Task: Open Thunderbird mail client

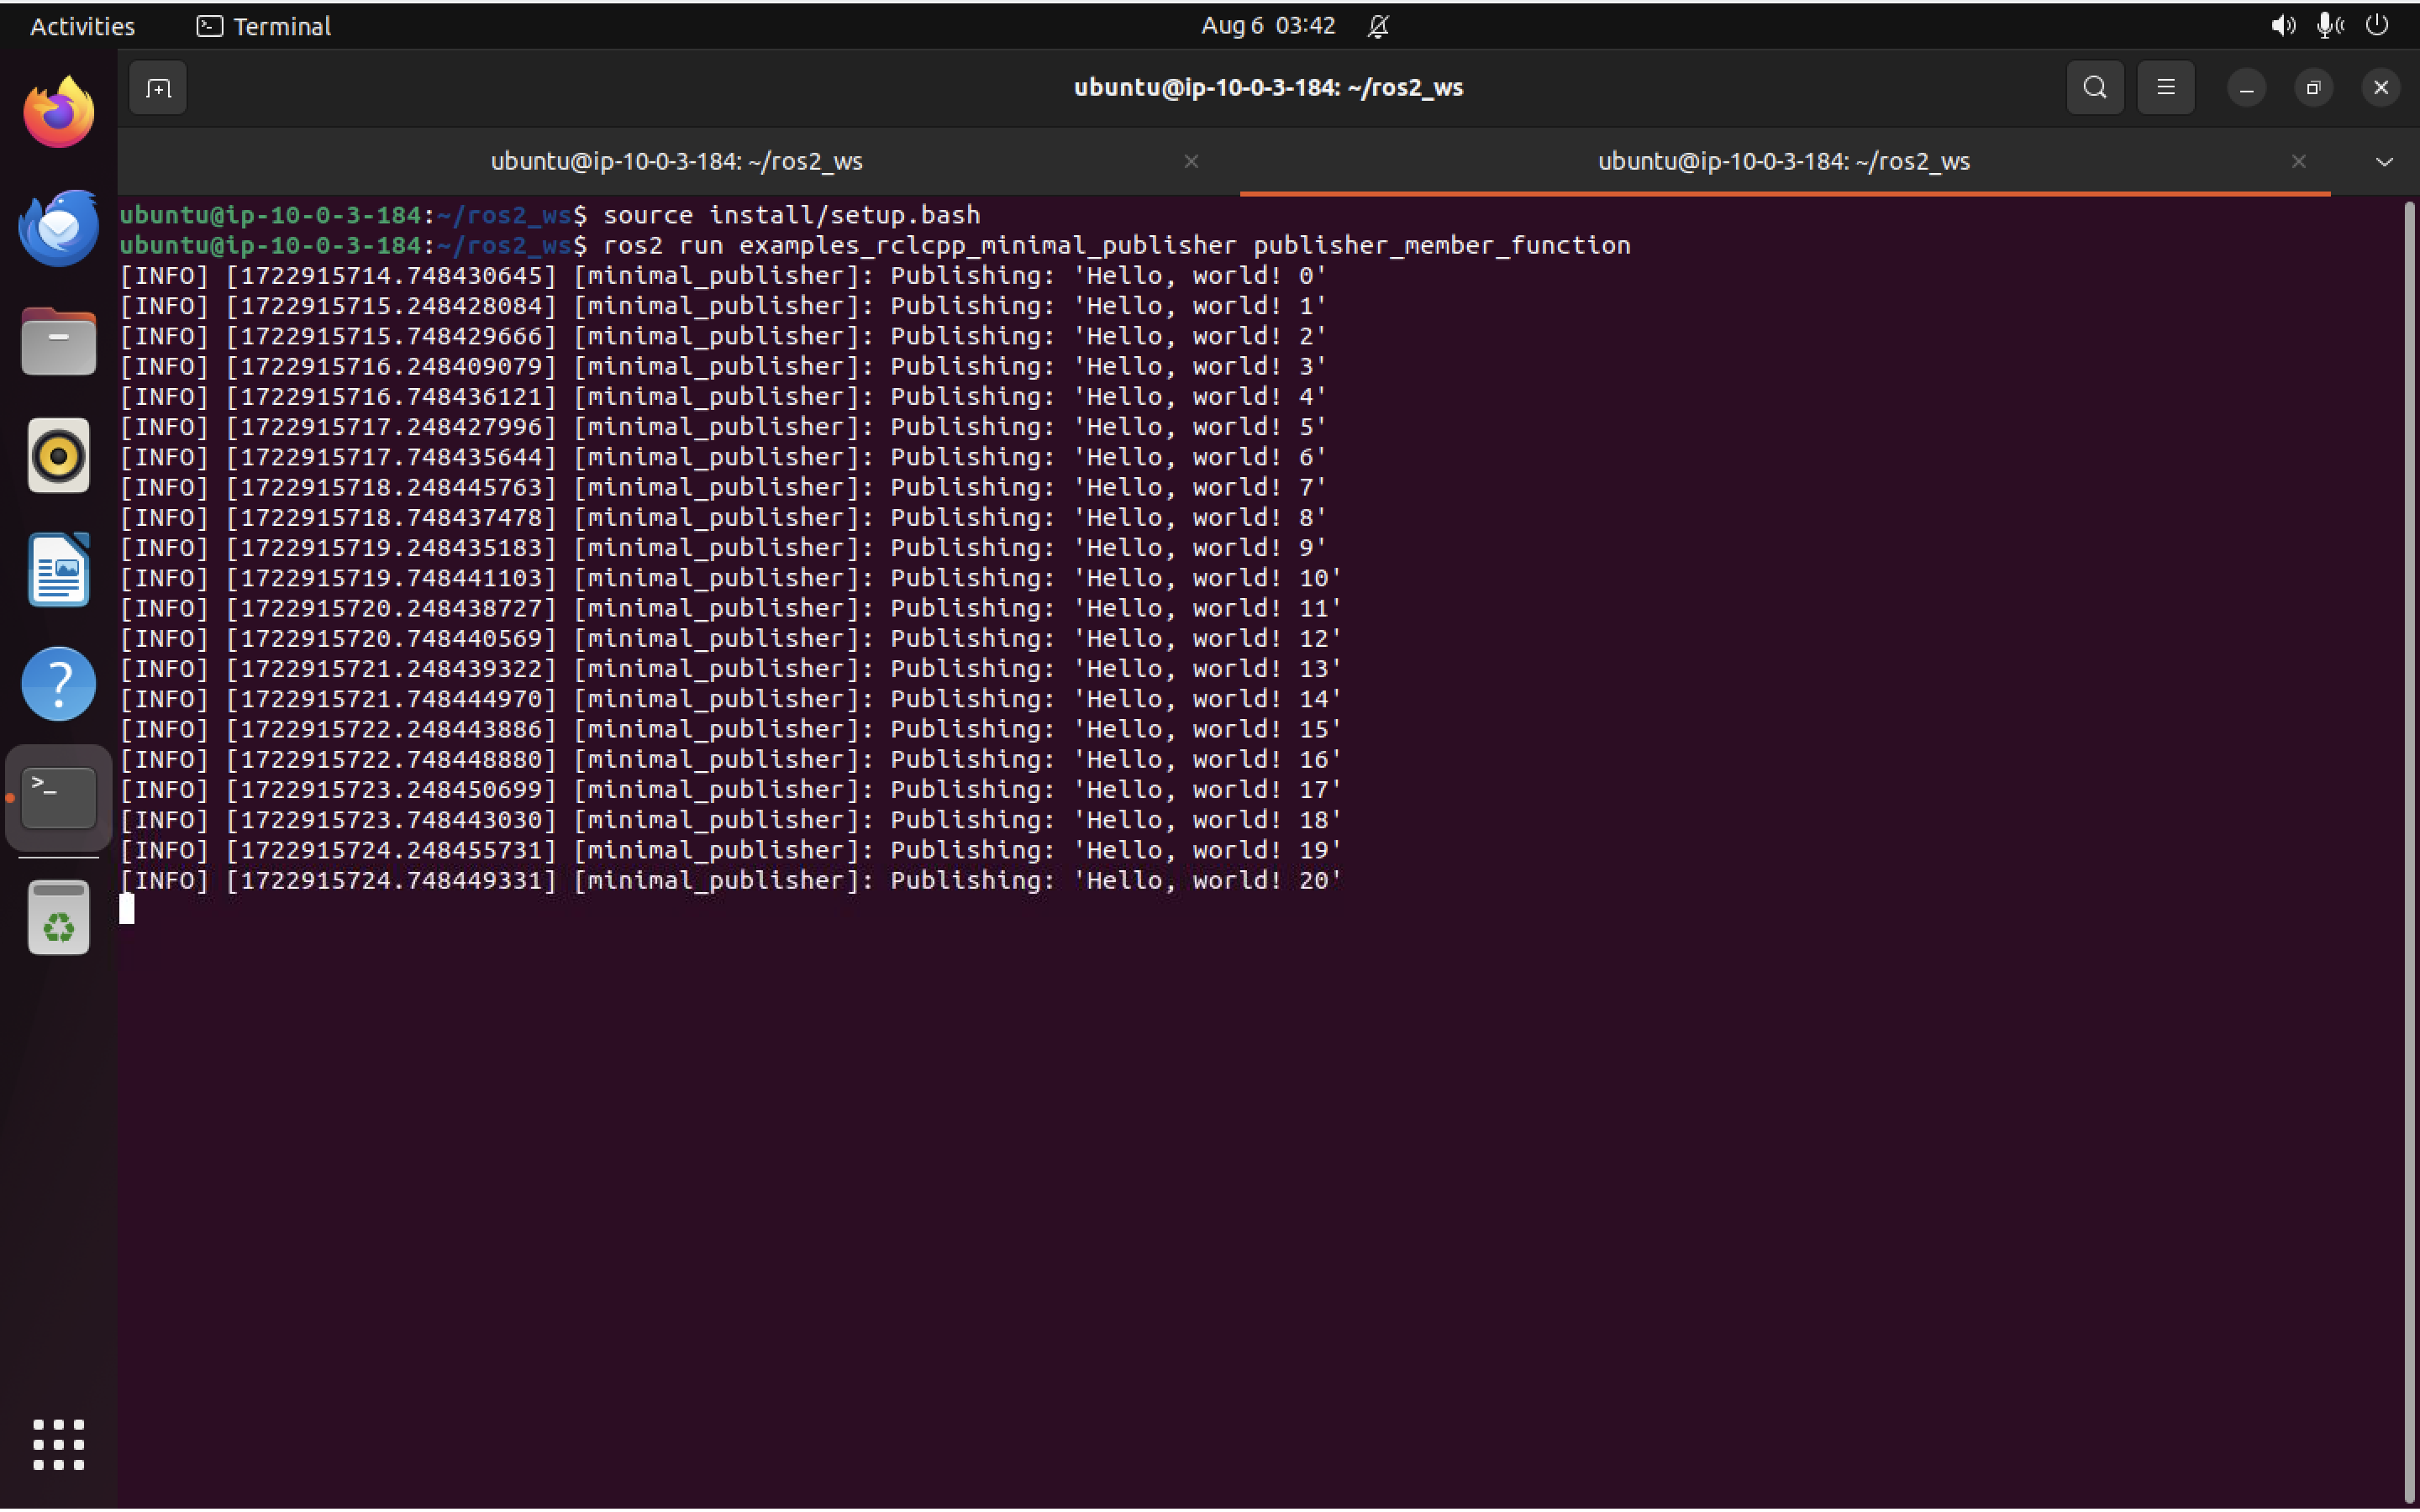Action: (x=57, y=227)
